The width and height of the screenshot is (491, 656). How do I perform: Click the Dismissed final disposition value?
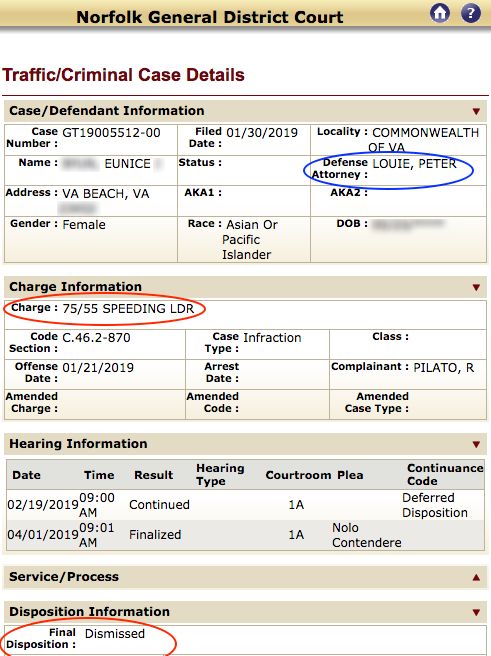click(115, 633)
